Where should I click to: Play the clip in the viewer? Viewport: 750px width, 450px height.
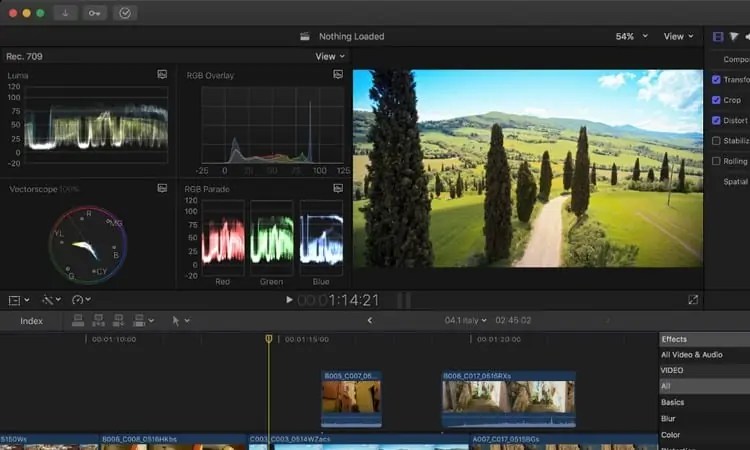coord(289,300)
